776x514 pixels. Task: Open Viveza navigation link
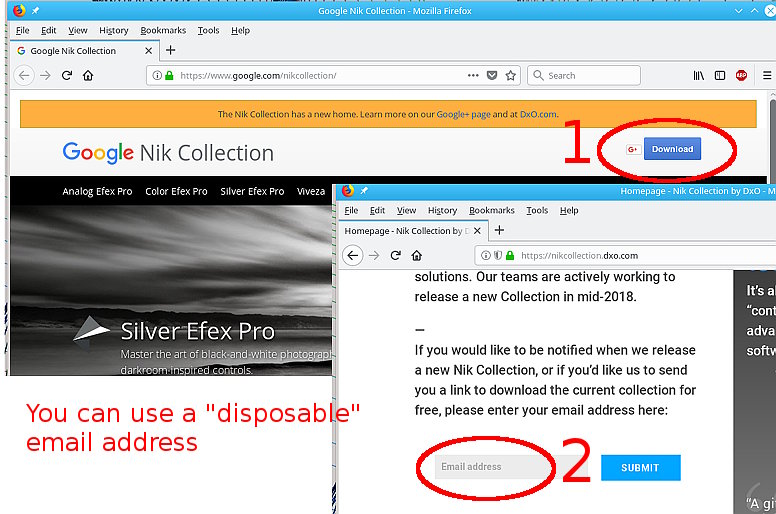click(x=311, y=191)
